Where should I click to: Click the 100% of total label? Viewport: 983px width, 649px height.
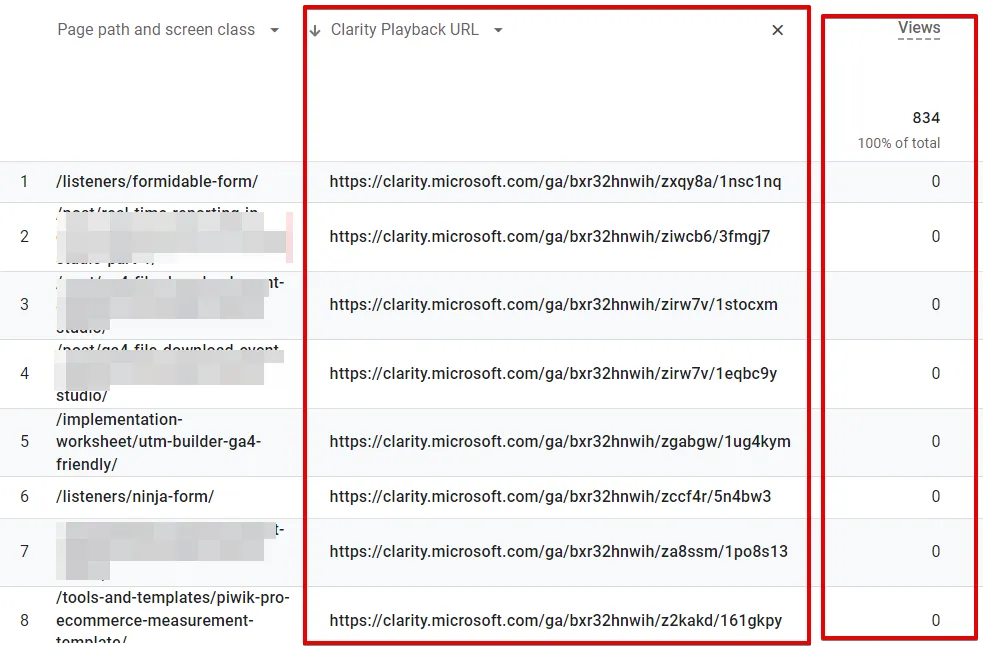(899, 143)
